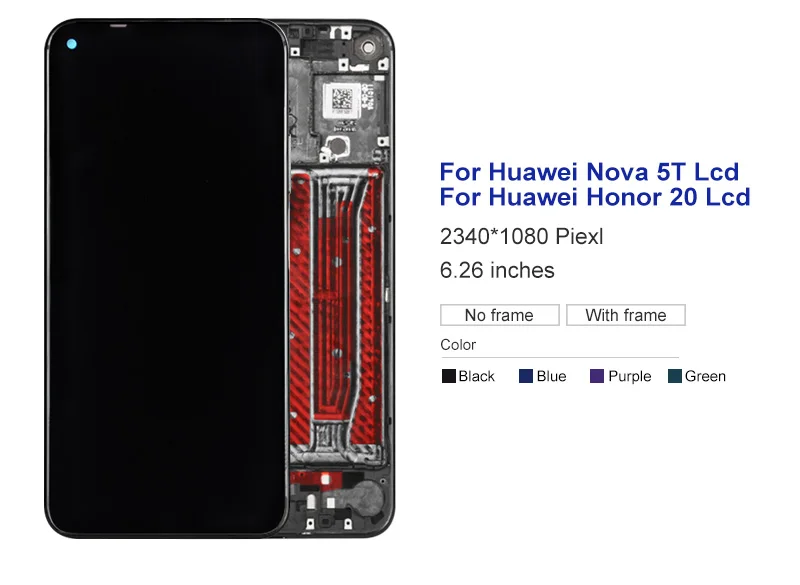Click the Green color label text
This screenshot has width=800, height=585.
pyautogui.click(x=705, y=376)
